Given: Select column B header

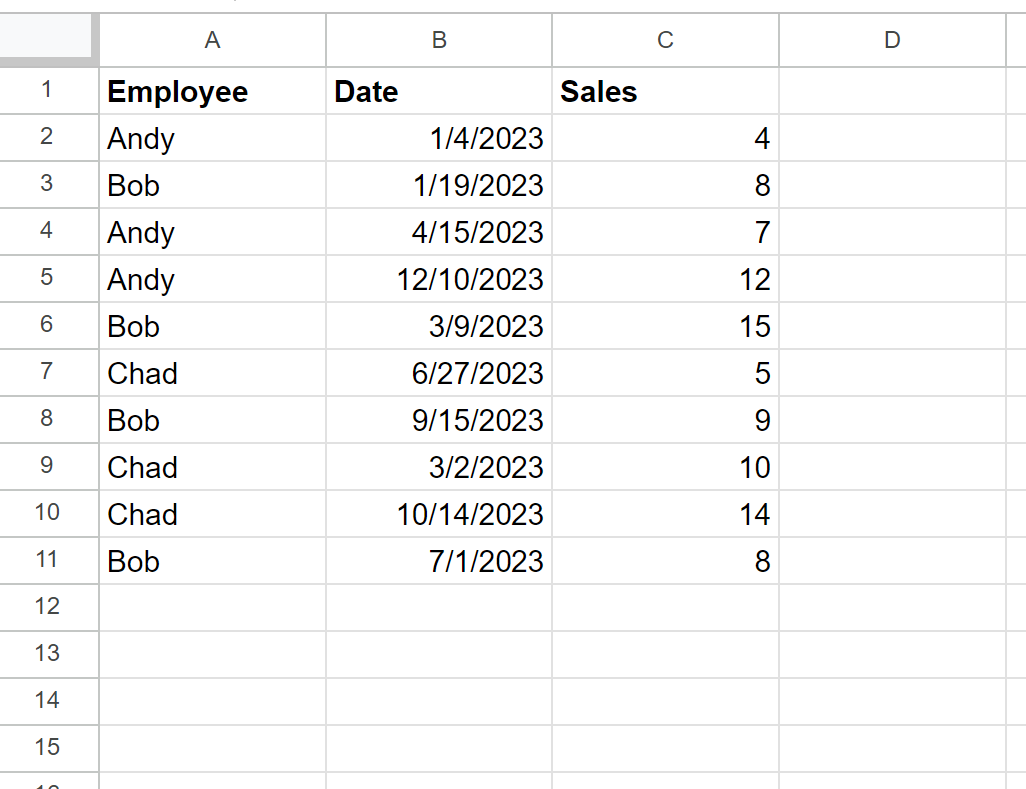Looking at the screenshot, I should (x=439, y=40).
